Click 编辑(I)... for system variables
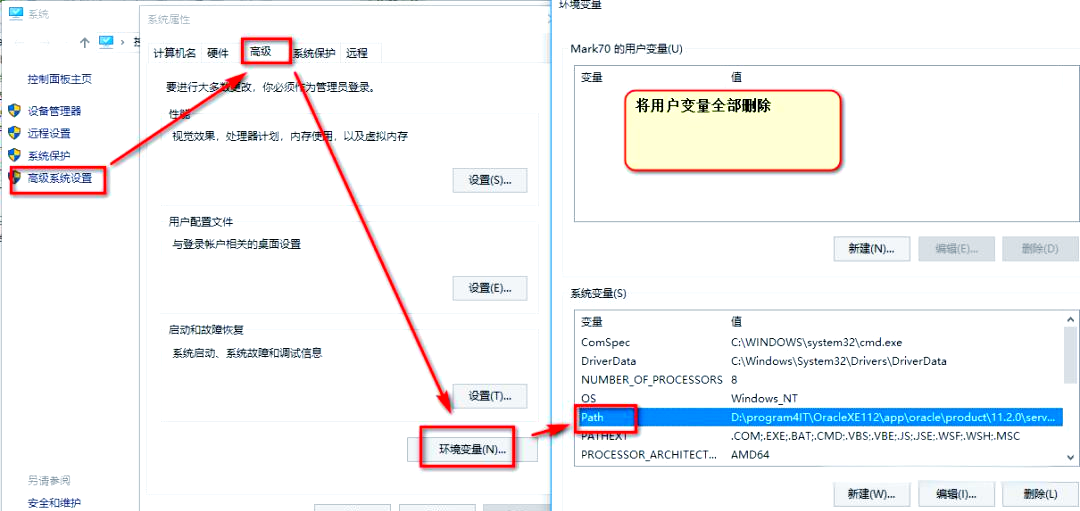 957,494
